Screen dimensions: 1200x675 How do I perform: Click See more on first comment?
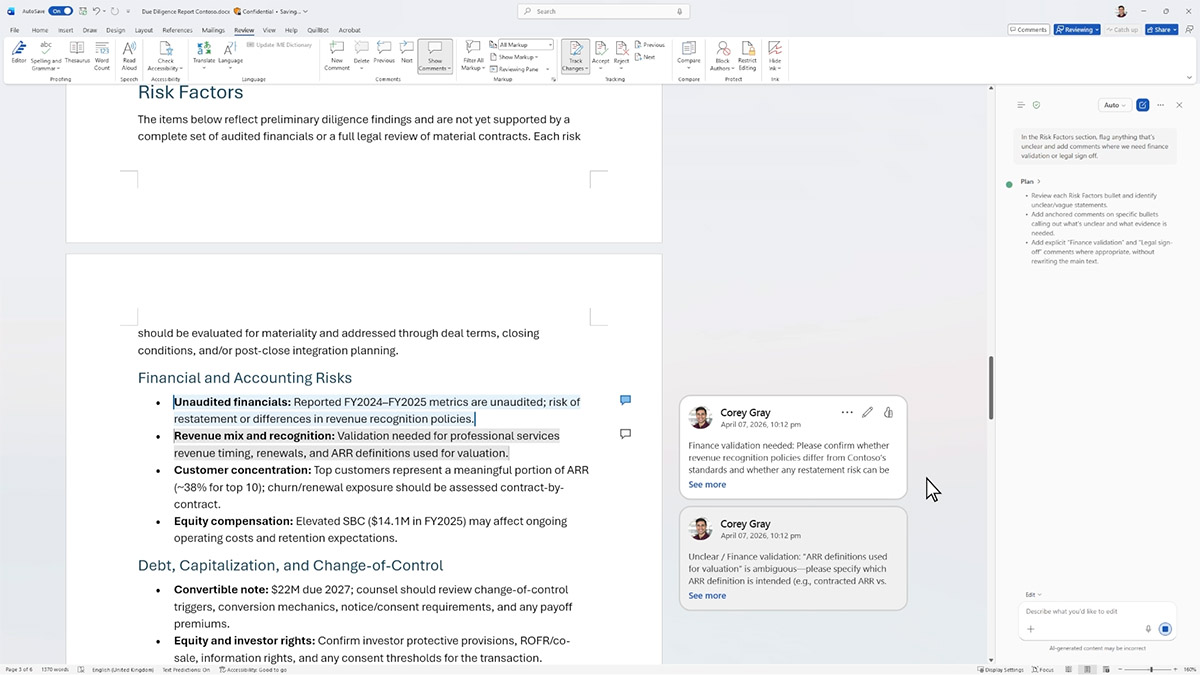[707, 485]
